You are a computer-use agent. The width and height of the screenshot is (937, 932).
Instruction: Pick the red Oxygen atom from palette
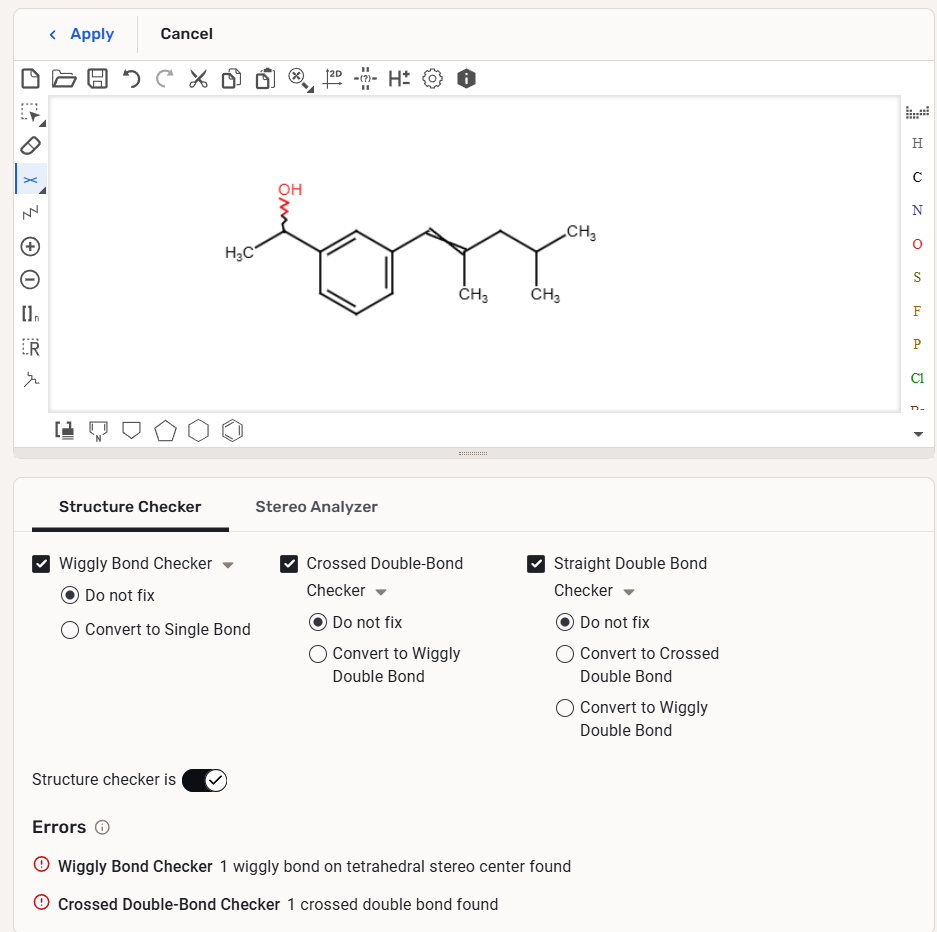coord(917,244)
